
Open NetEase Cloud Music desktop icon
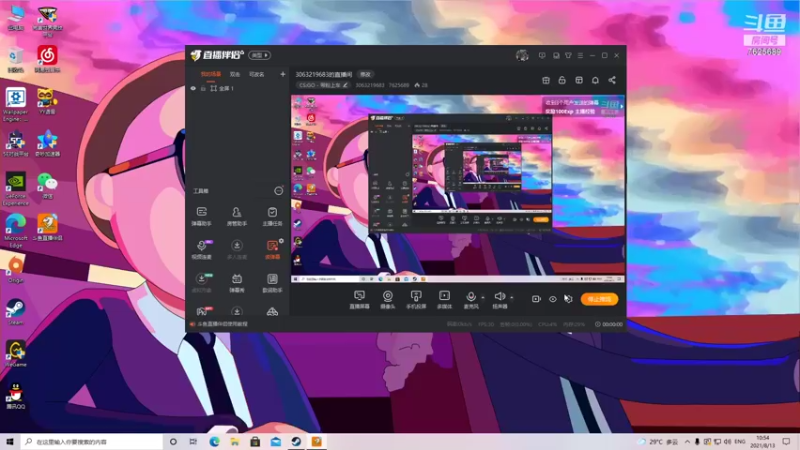(47, 59)
